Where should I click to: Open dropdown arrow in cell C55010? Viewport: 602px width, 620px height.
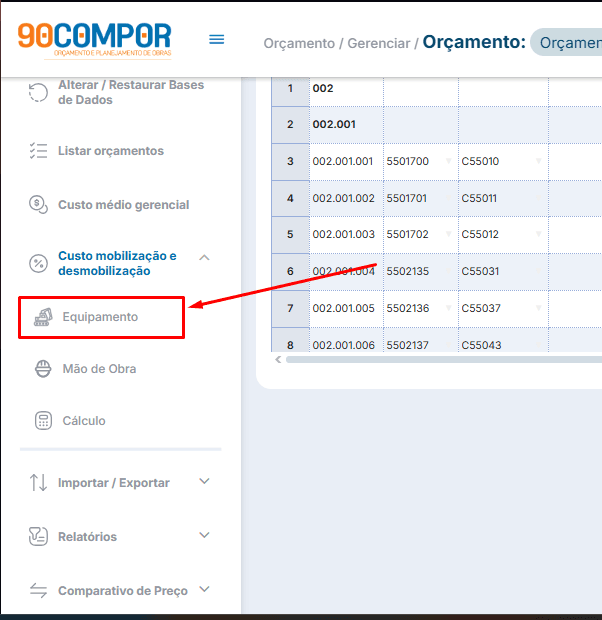(538, 161)
